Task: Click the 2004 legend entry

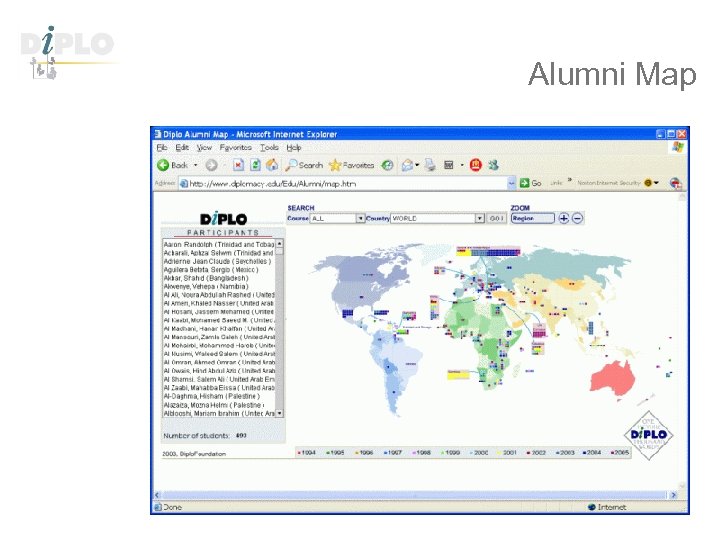Action: (x=592, y=453)
